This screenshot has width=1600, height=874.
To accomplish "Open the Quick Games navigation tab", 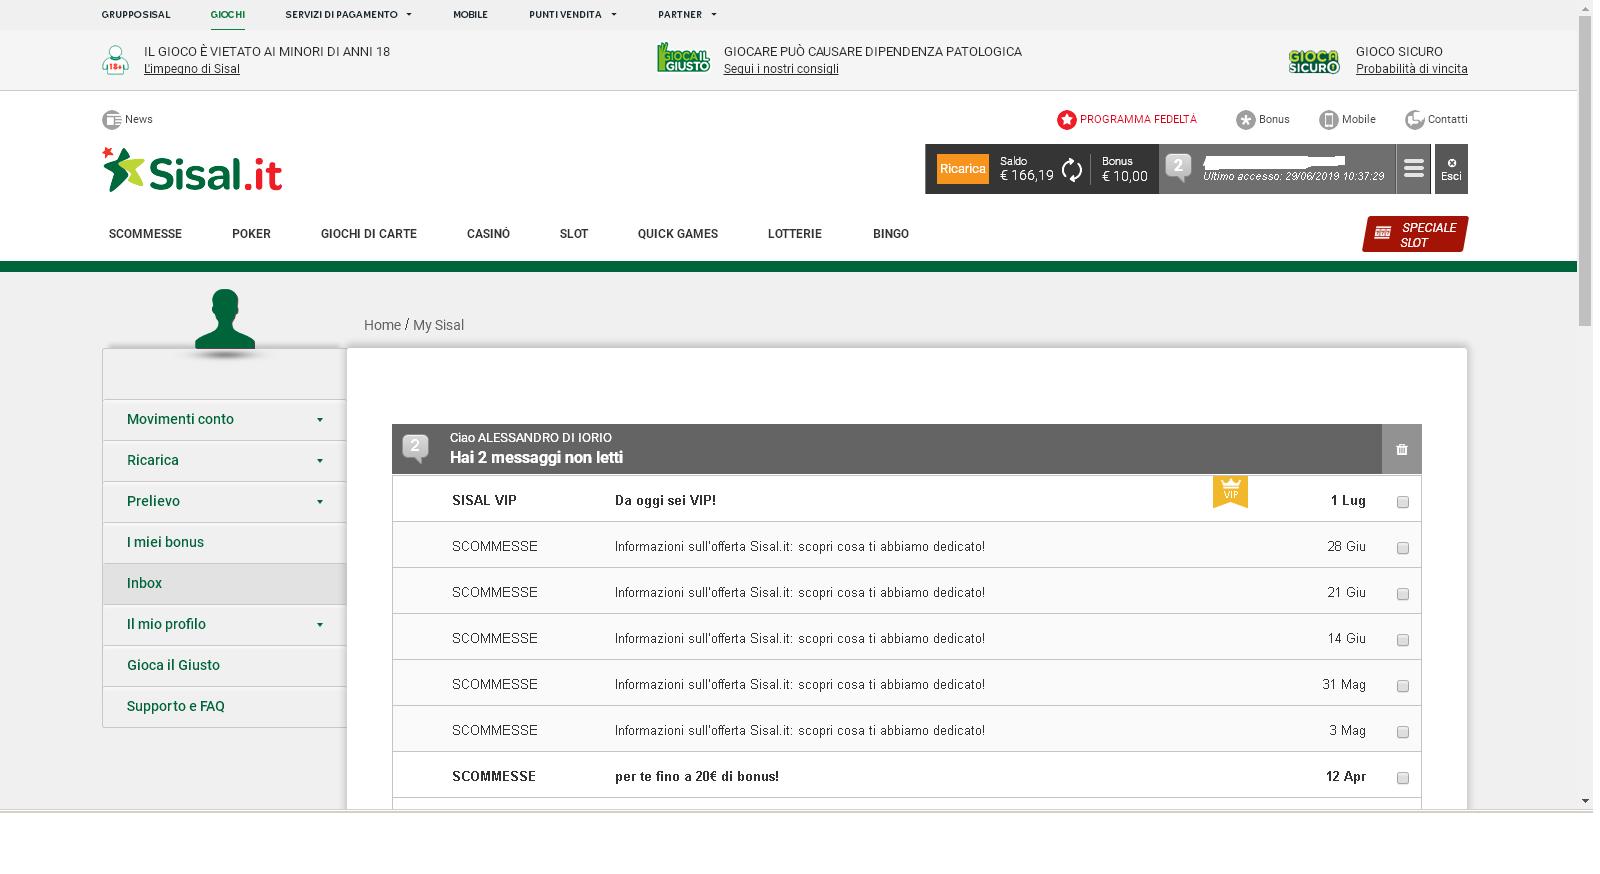I will pyautogui.click(x=678, y=234).
